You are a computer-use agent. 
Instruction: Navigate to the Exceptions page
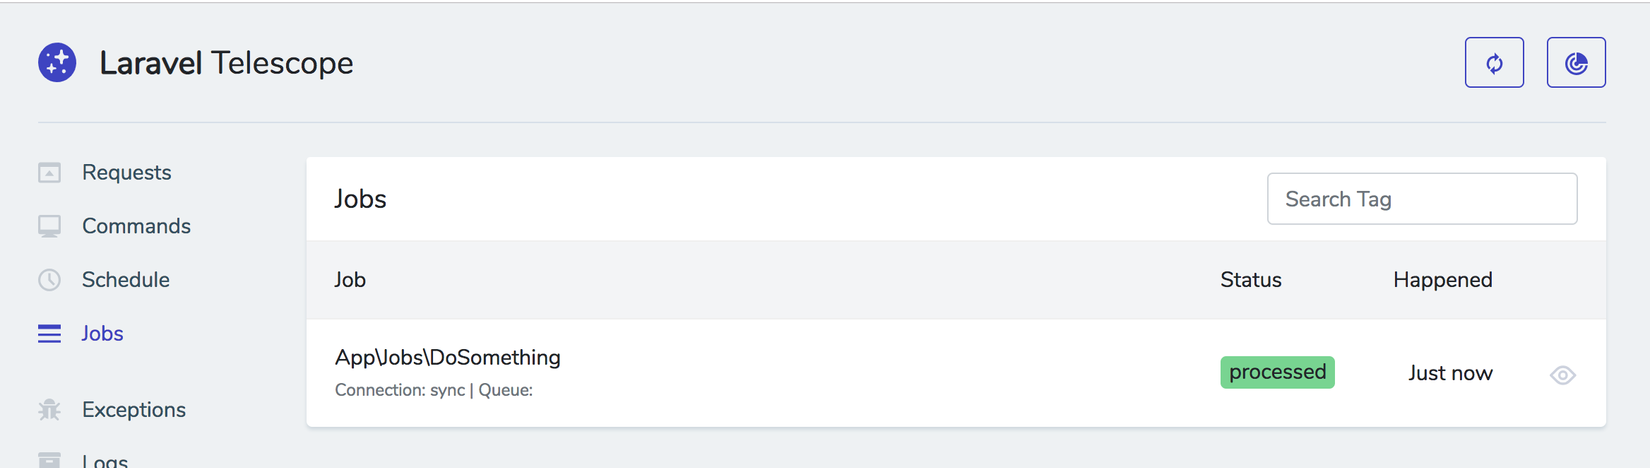[133, 410]
